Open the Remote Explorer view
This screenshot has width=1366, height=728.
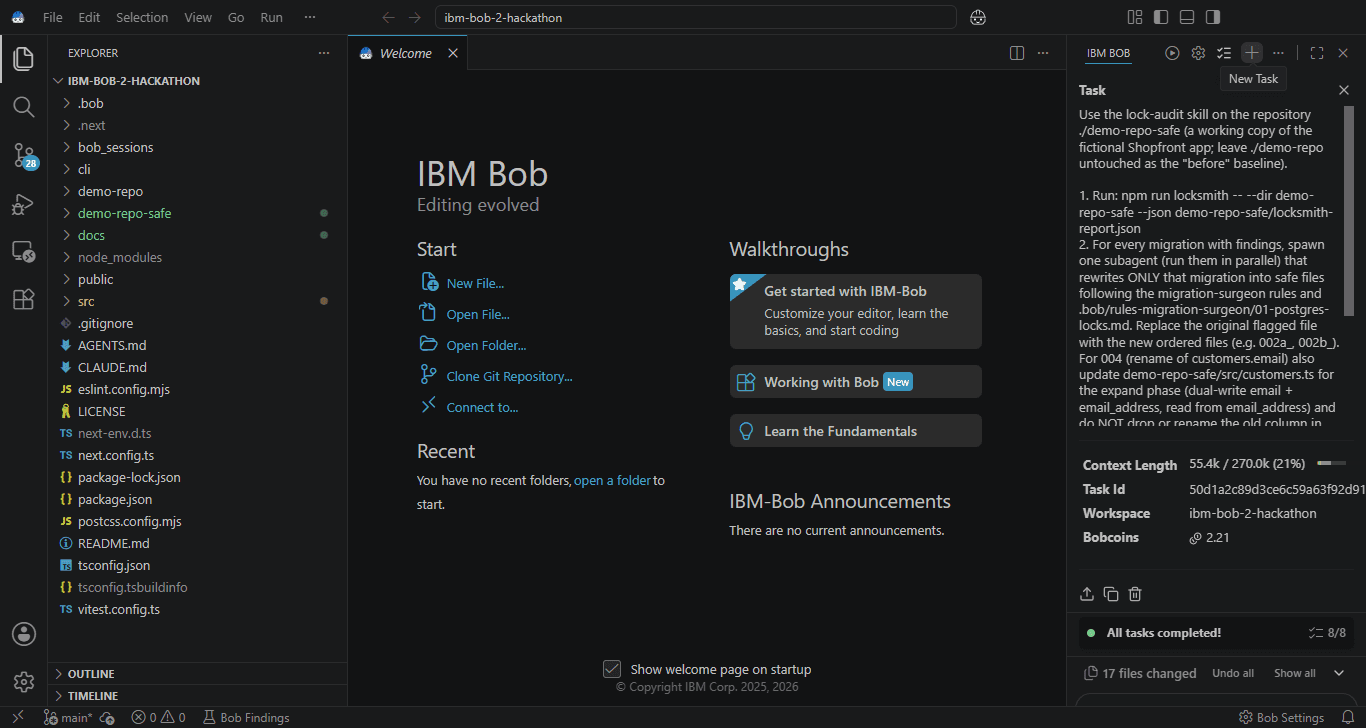24,251
